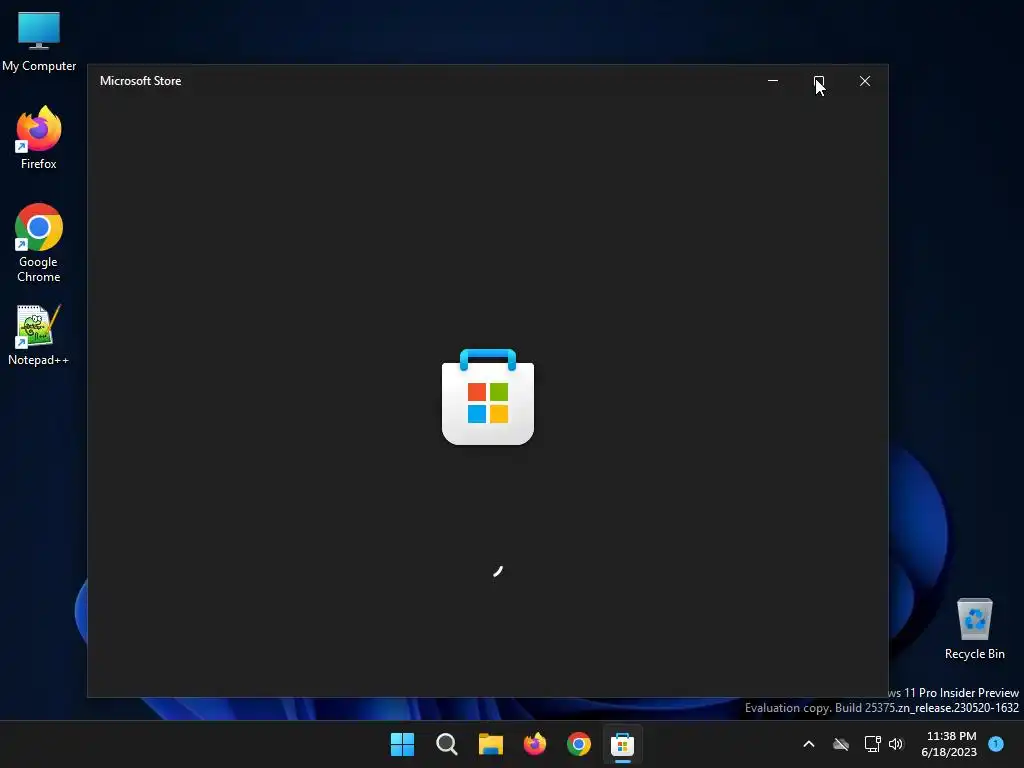Select the Firefox desktop shortcut
The height and width of the screenshot is (768, 1024).
[x=39, y=138]
